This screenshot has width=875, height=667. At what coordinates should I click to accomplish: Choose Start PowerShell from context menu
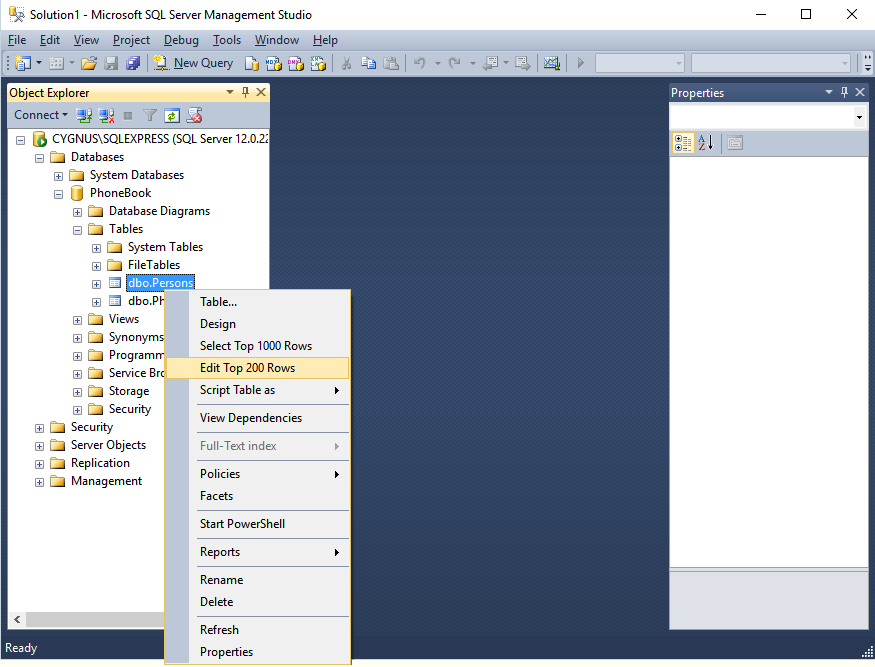click(258, 524)
